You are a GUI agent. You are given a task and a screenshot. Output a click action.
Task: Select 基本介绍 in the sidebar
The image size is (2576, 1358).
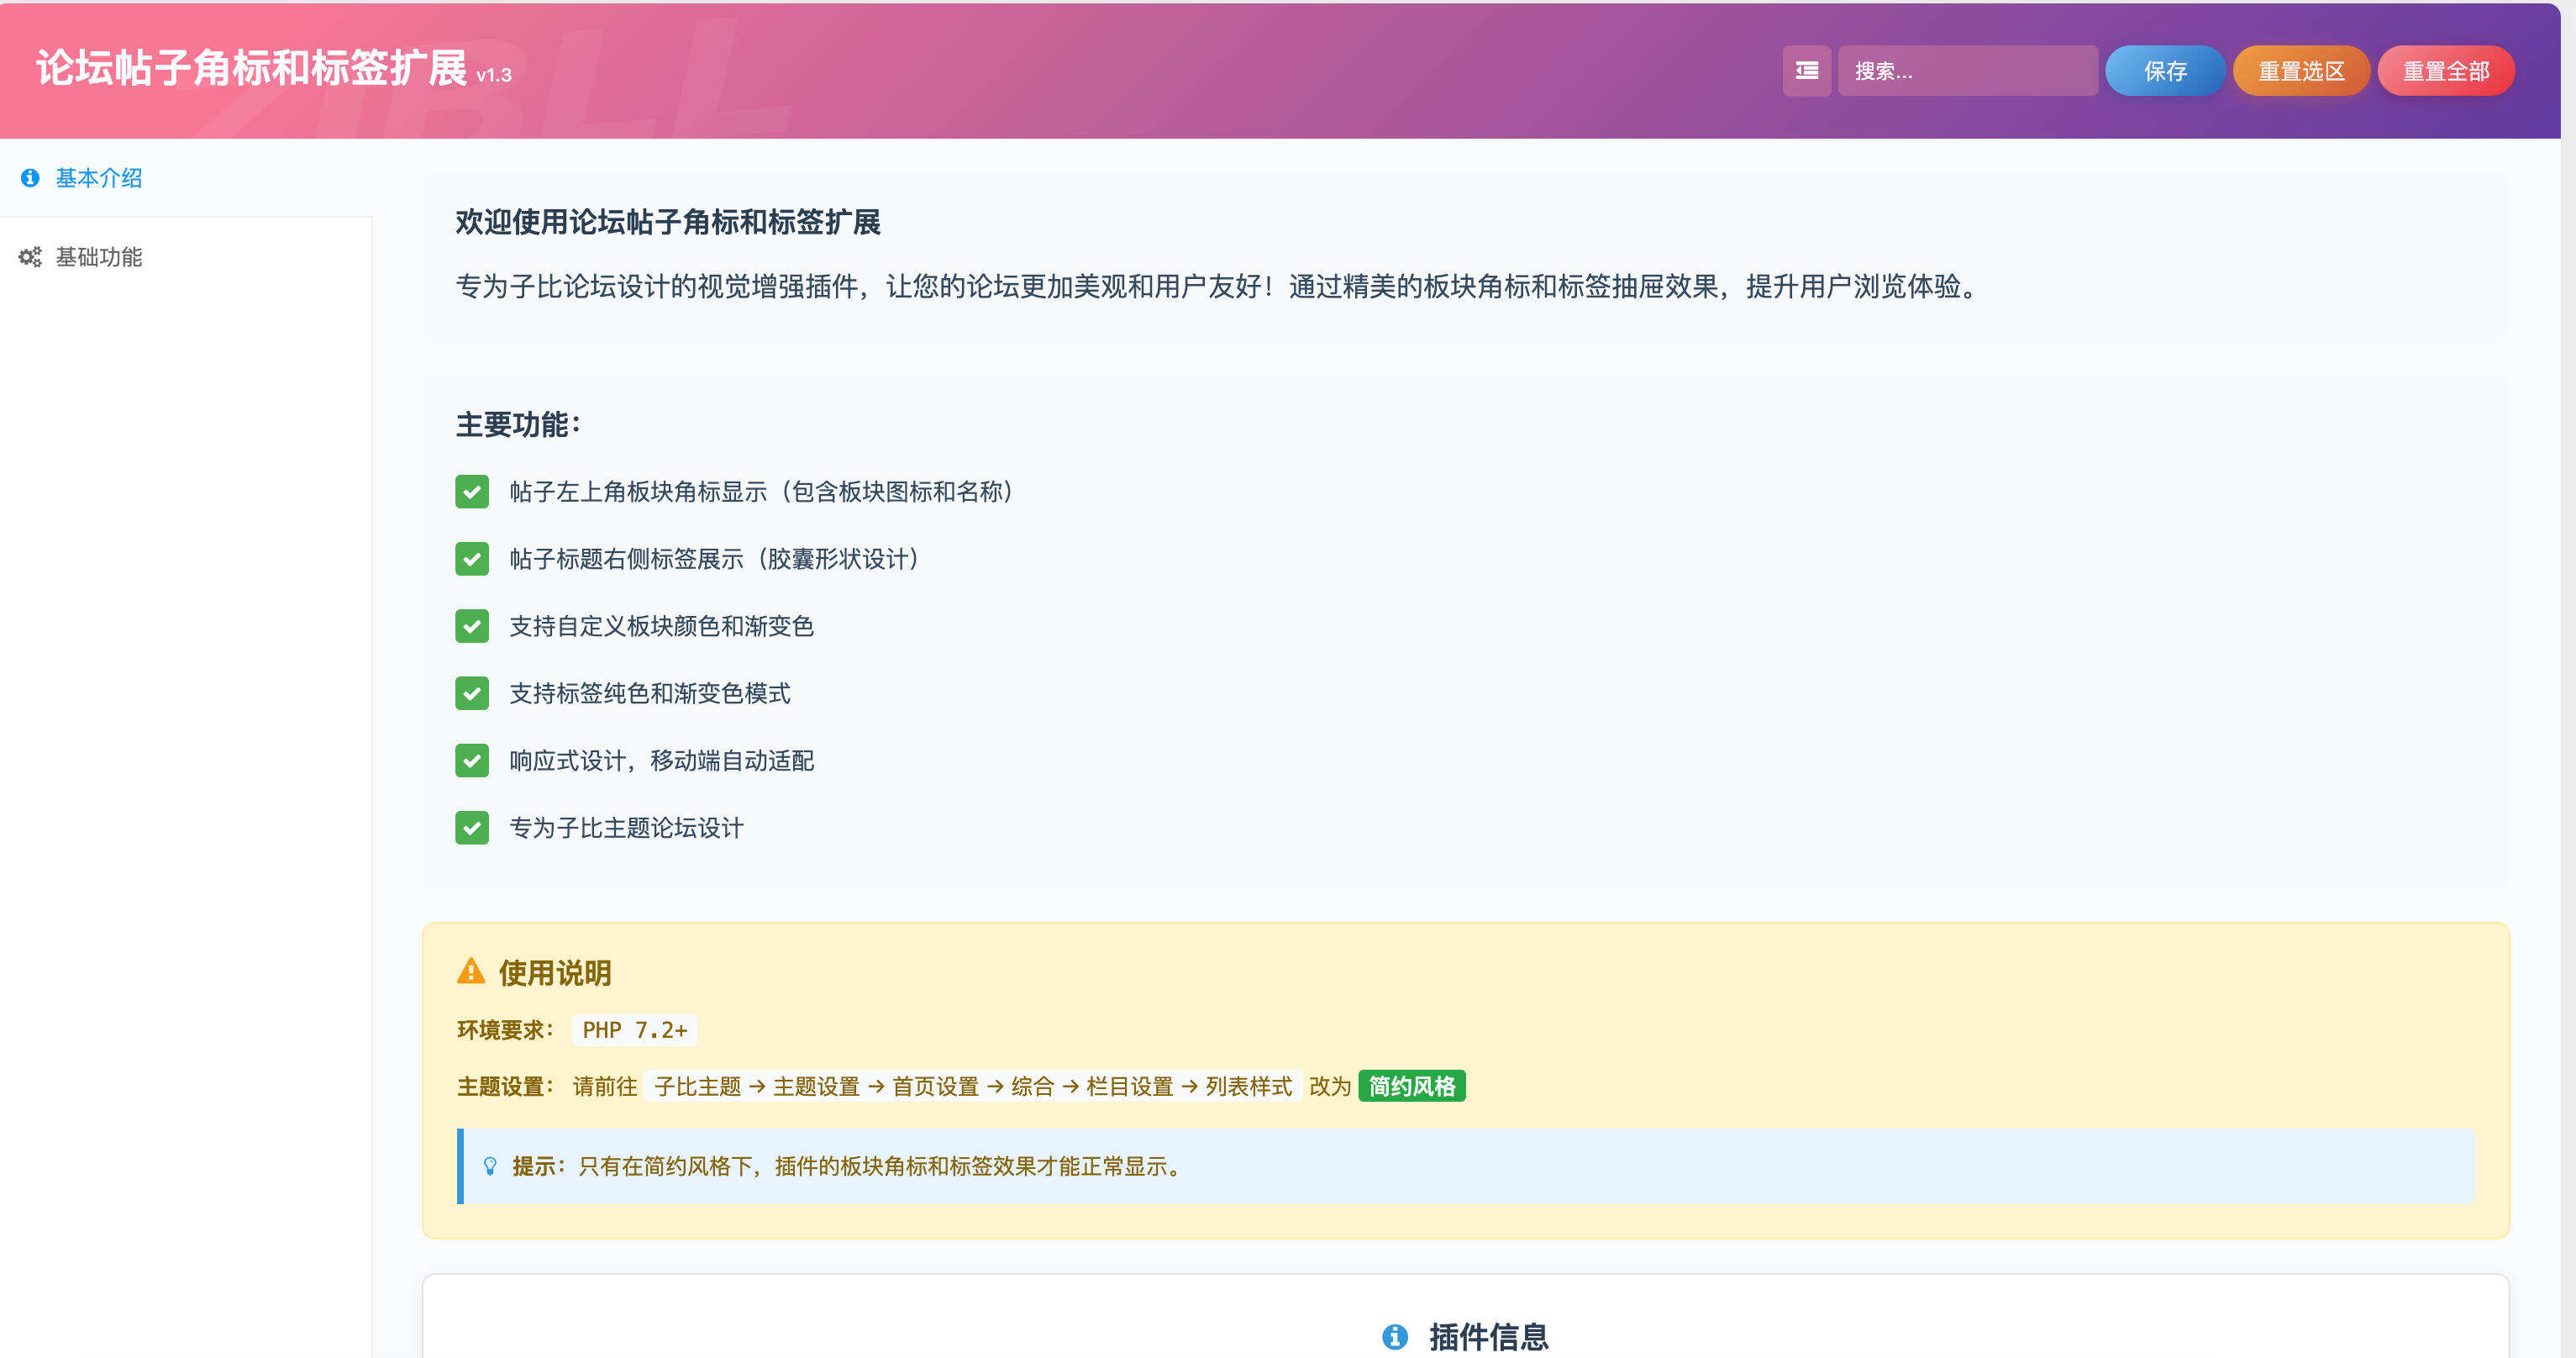[98, 178]
